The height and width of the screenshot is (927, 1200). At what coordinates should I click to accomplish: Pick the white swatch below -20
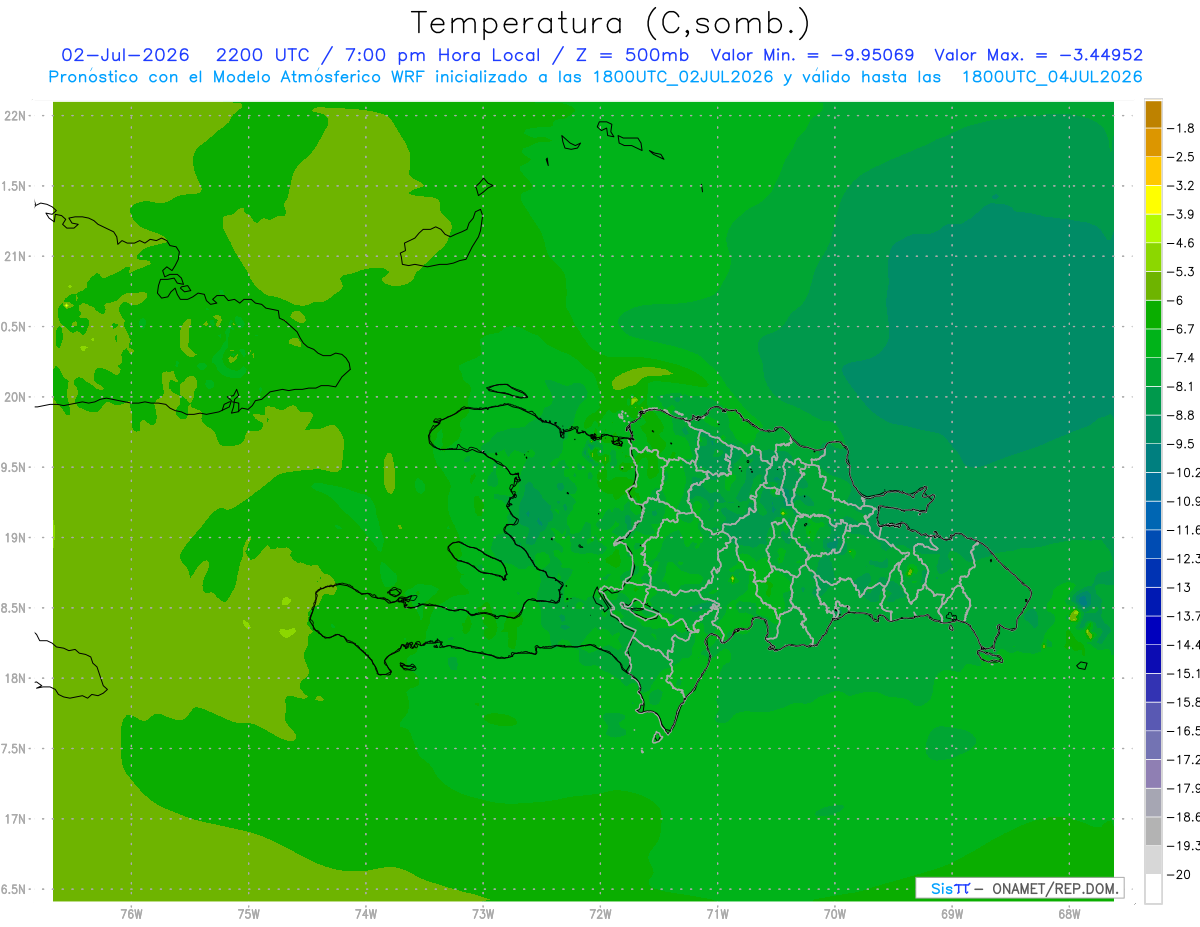click(x=1153, y=889)
